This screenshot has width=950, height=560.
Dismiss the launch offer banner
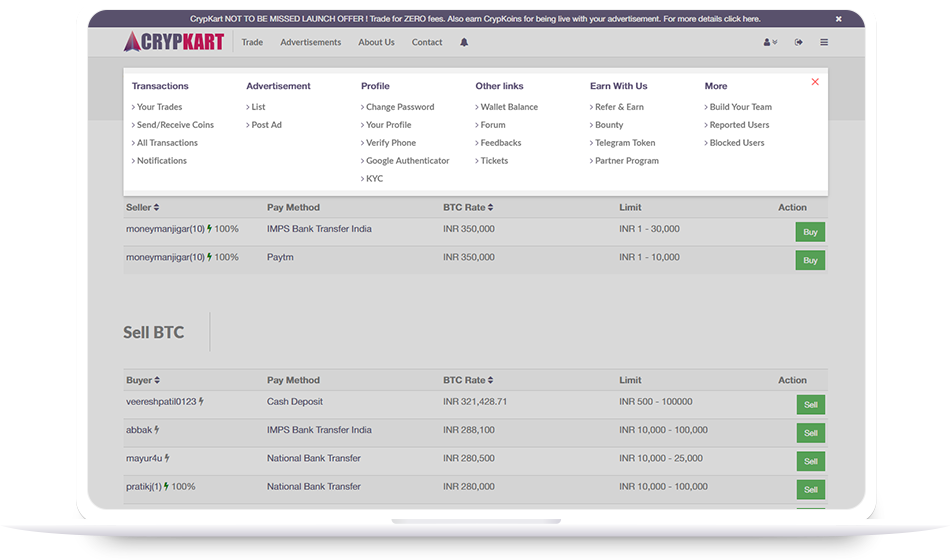(838, 19)
